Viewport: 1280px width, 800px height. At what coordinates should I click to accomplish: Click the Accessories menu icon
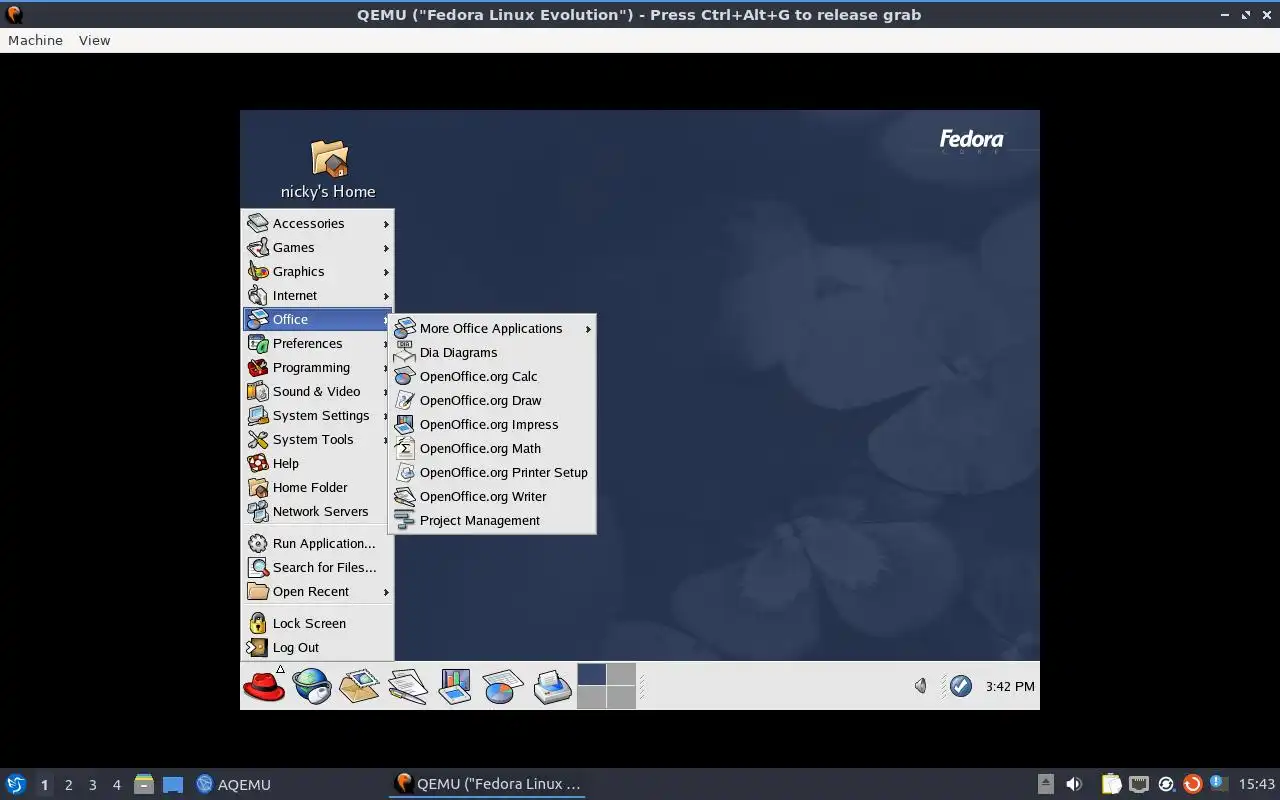(258, 223)
